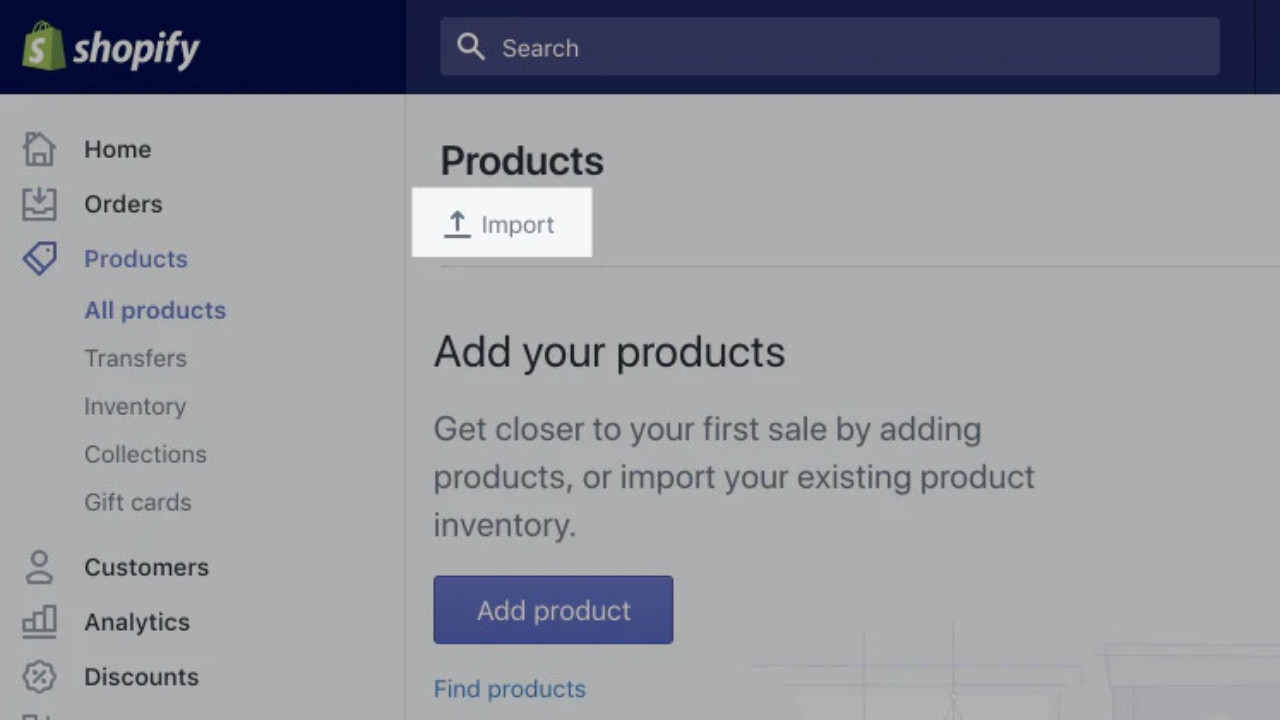1280x720 pixels.
Task: Click the Add product button
Action: [x=553, y=610]
